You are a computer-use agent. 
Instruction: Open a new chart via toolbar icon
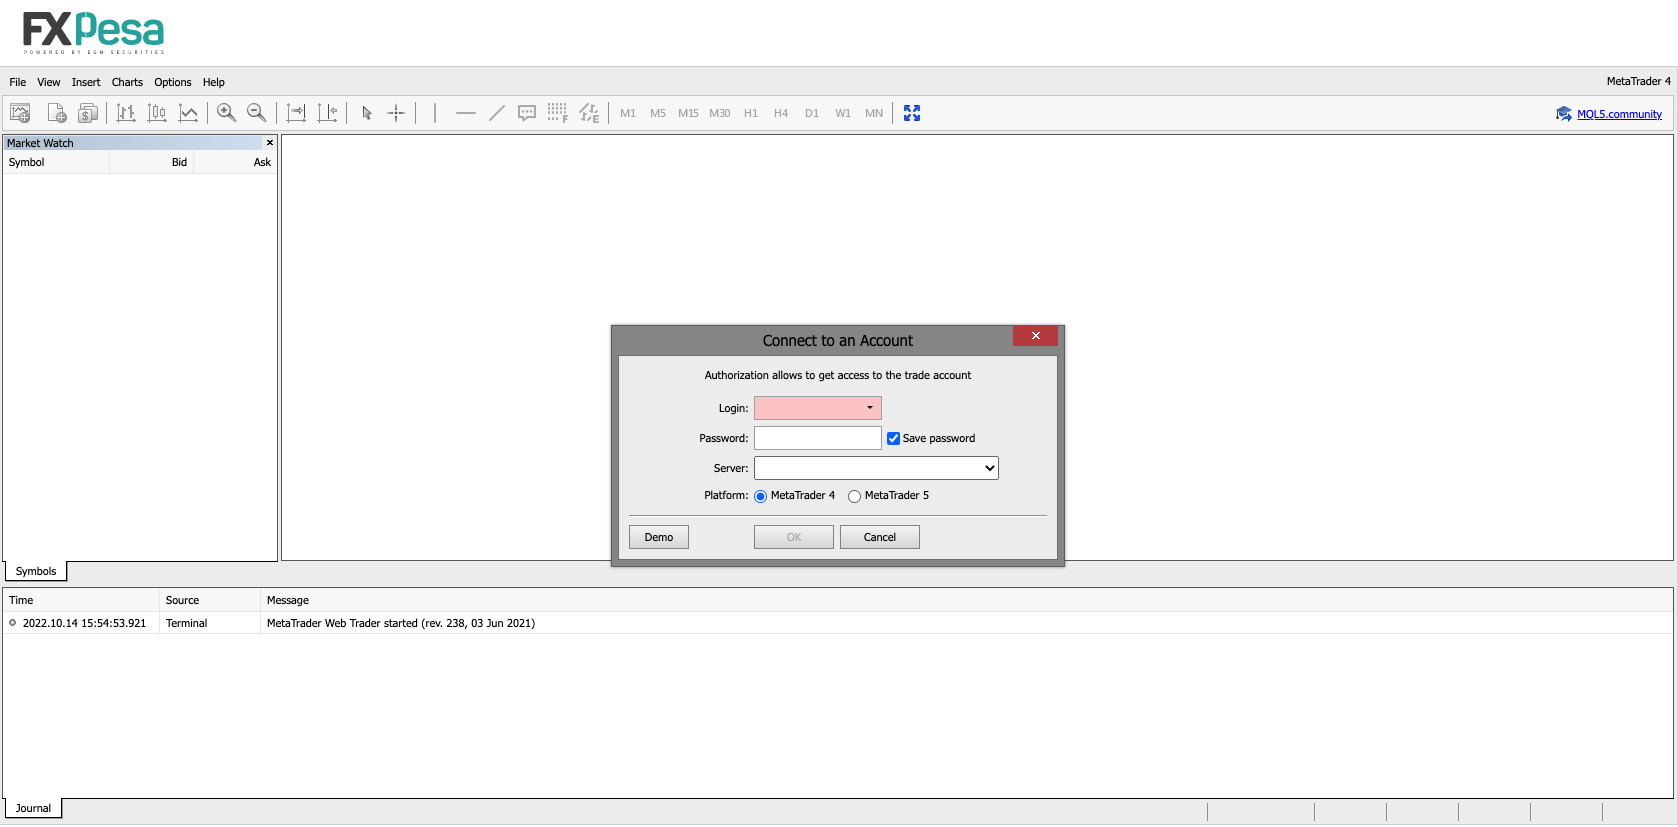[x=20, y=113]
